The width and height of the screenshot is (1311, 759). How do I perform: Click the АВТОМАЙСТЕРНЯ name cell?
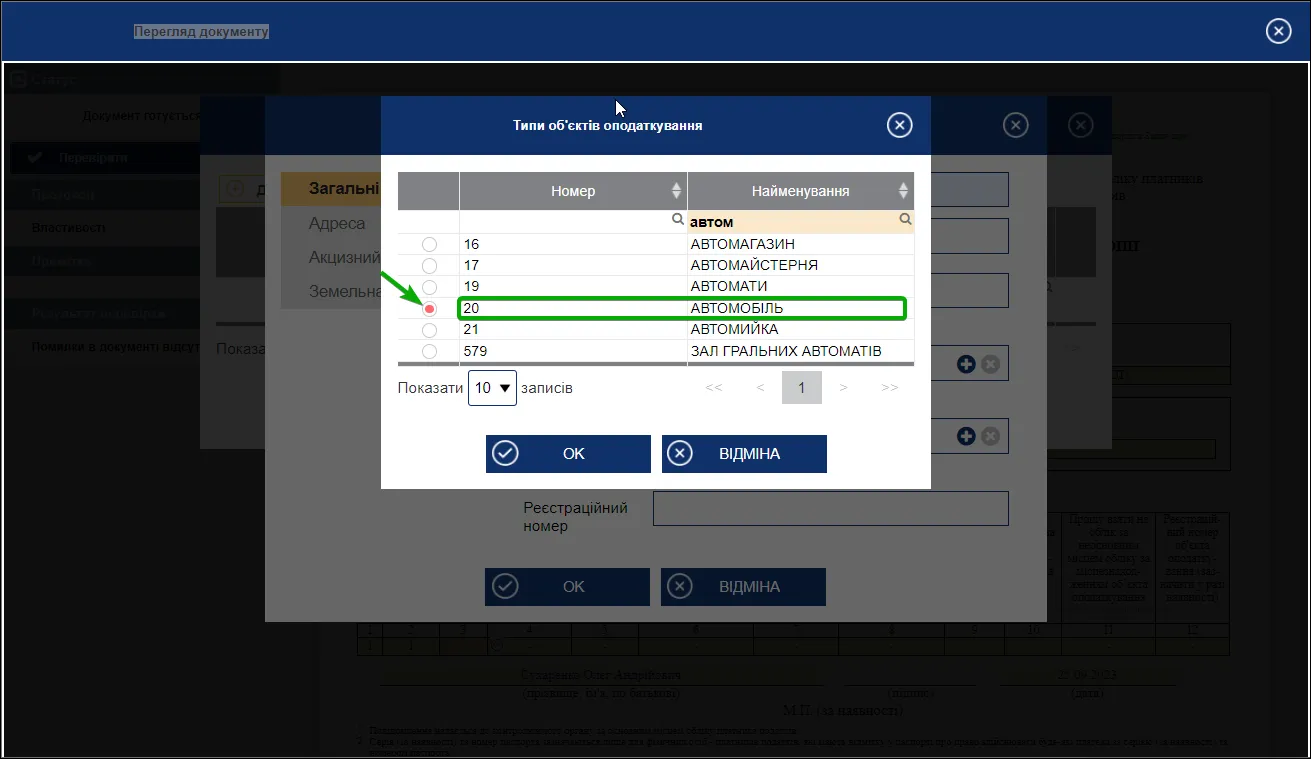[800, 265]
